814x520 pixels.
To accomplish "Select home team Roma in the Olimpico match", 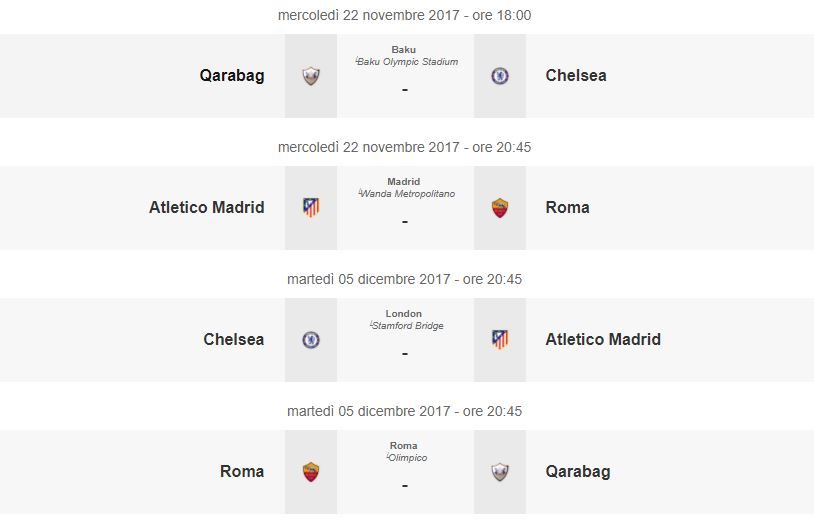I will click(x=242, y=471).
